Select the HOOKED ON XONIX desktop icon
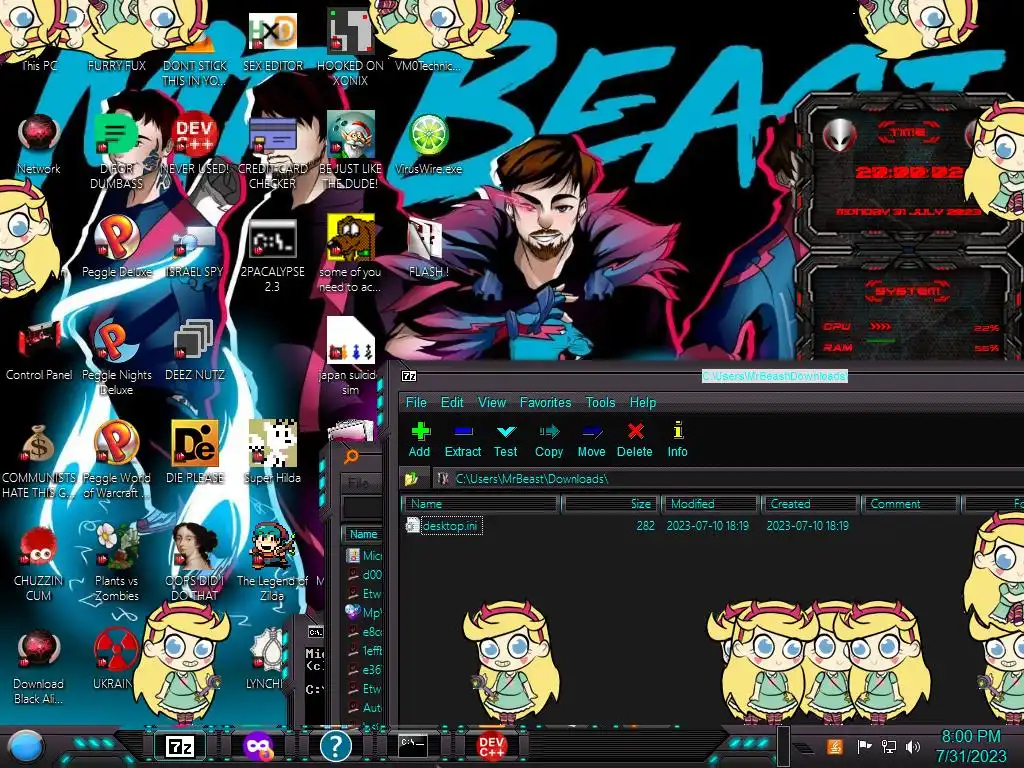Screen dimensions: 1024x768 point(350,46)
